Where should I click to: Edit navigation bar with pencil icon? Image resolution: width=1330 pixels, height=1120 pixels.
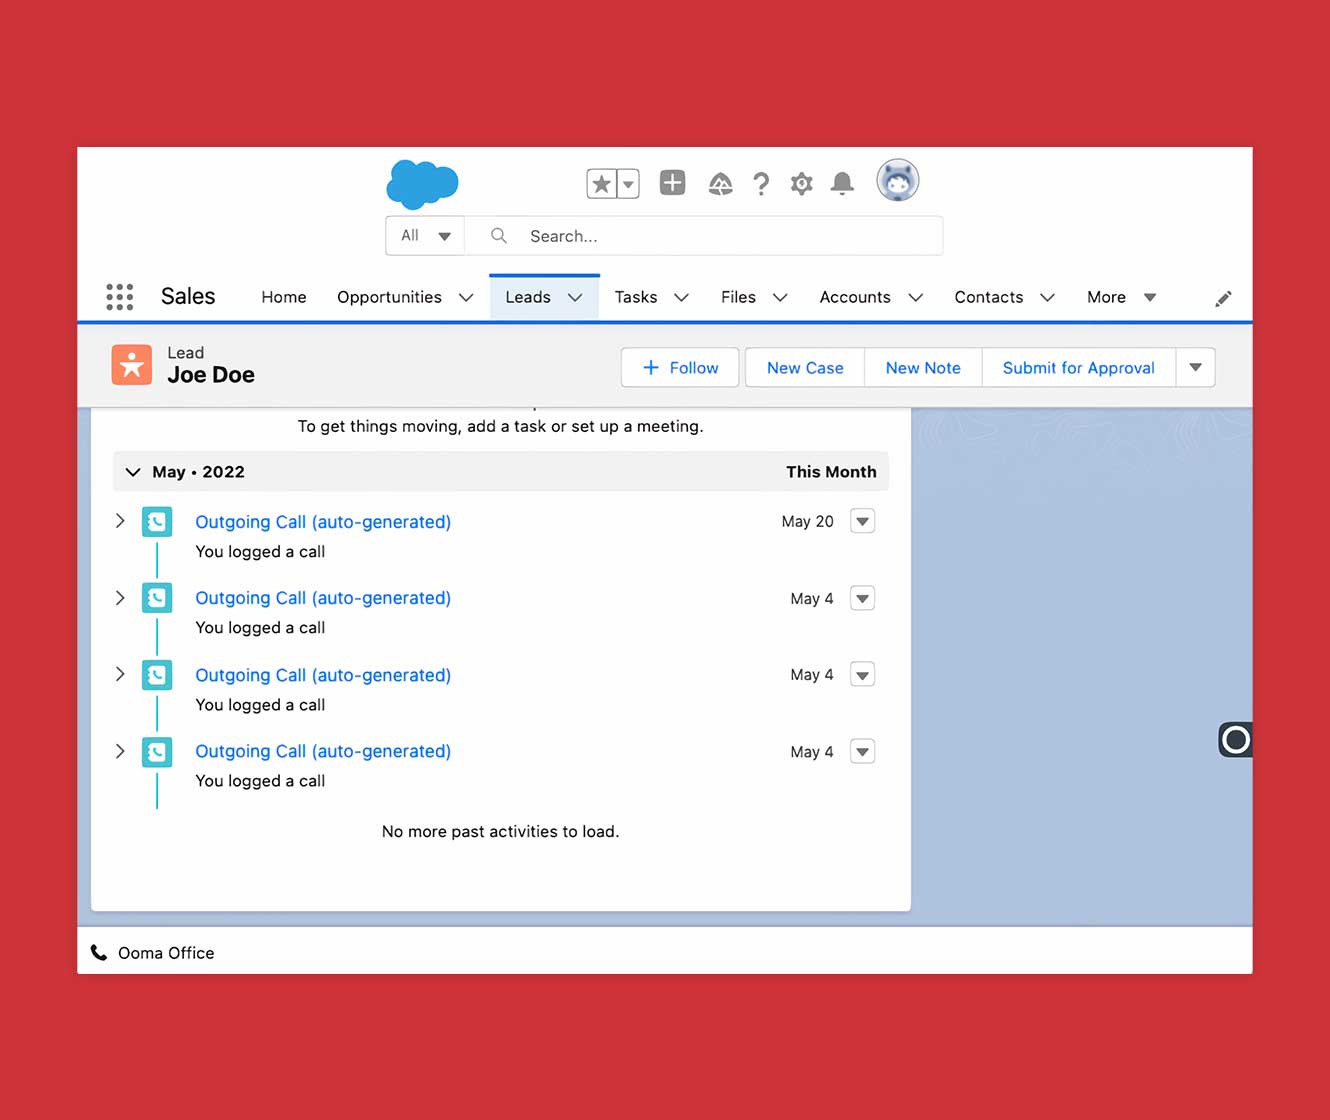click(x=1223, y=298)
